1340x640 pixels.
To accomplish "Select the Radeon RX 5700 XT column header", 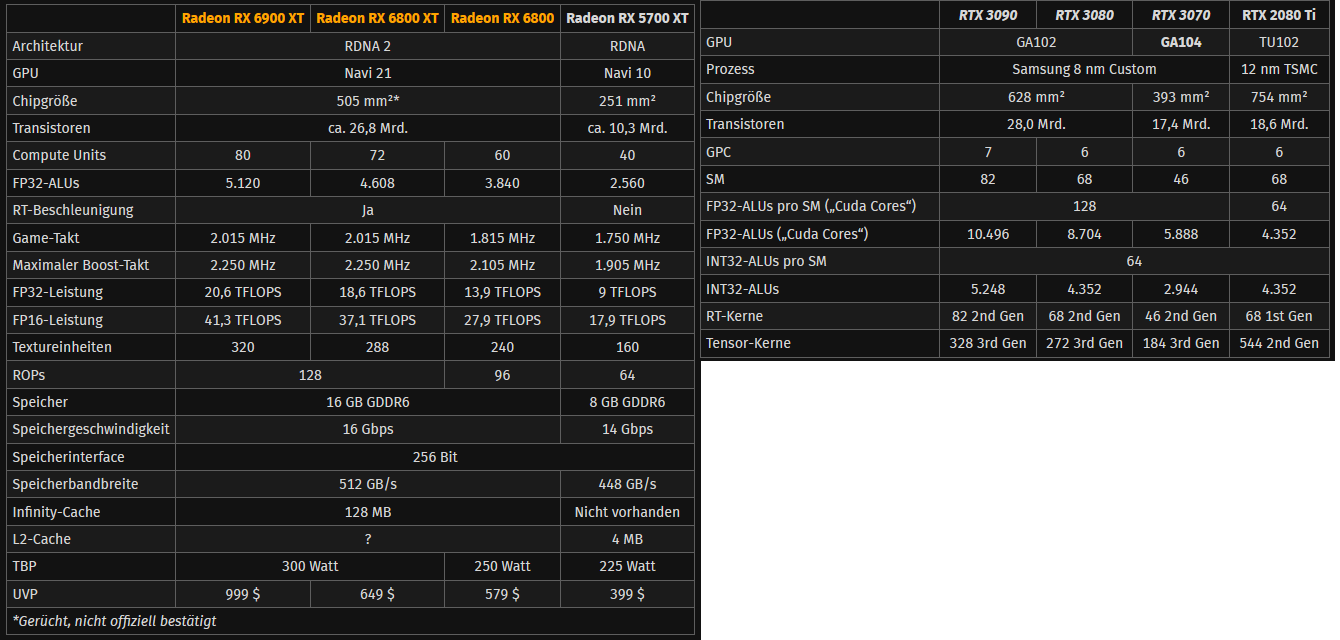I will [627, 18].
